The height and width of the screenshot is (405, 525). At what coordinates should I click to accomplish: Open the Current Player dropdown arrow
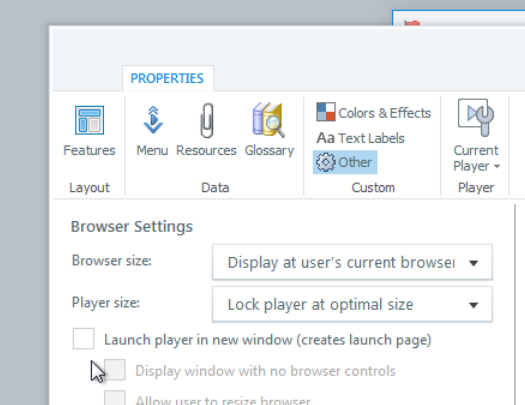pos(497,166)
